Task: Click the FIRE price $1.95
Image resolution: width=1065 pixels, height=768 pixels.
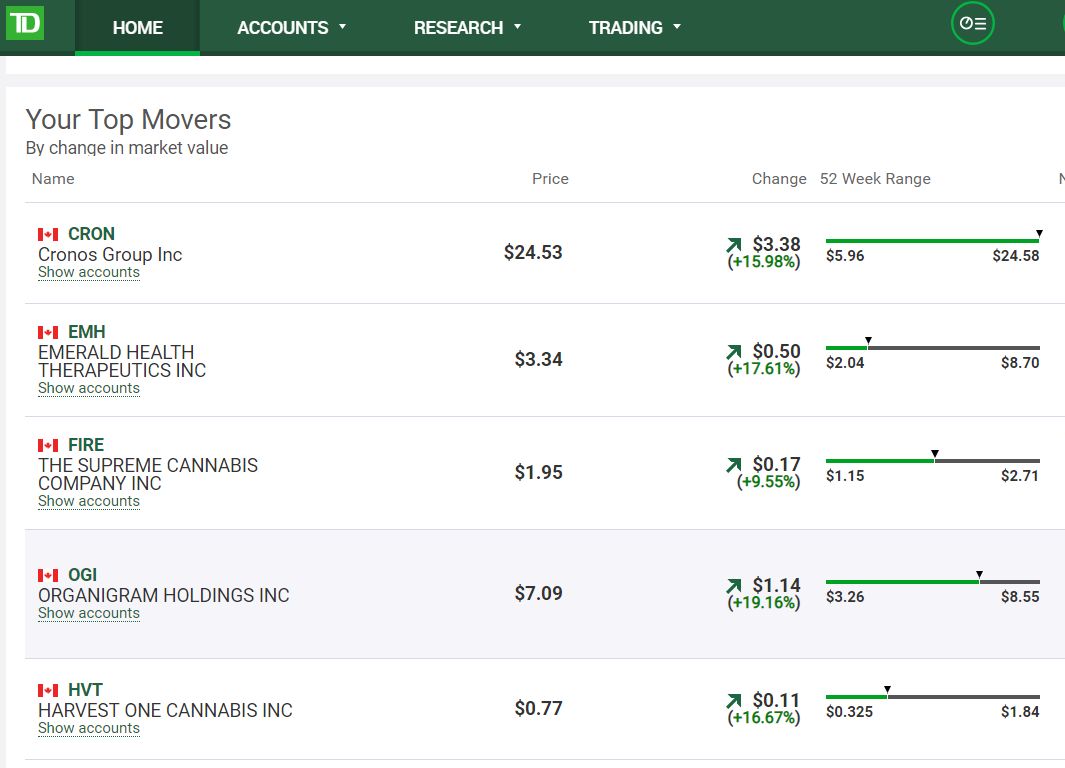Action: click(539, 472)
